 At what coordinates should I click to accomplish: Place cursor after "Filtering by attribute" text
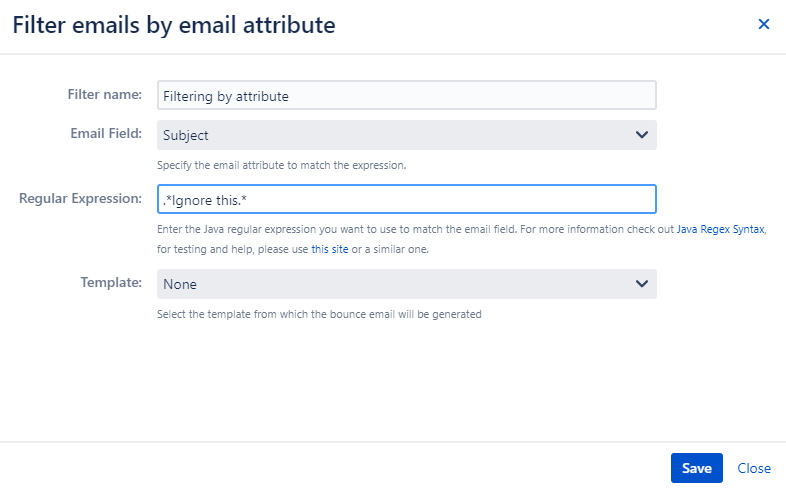[x=289, y=96]
